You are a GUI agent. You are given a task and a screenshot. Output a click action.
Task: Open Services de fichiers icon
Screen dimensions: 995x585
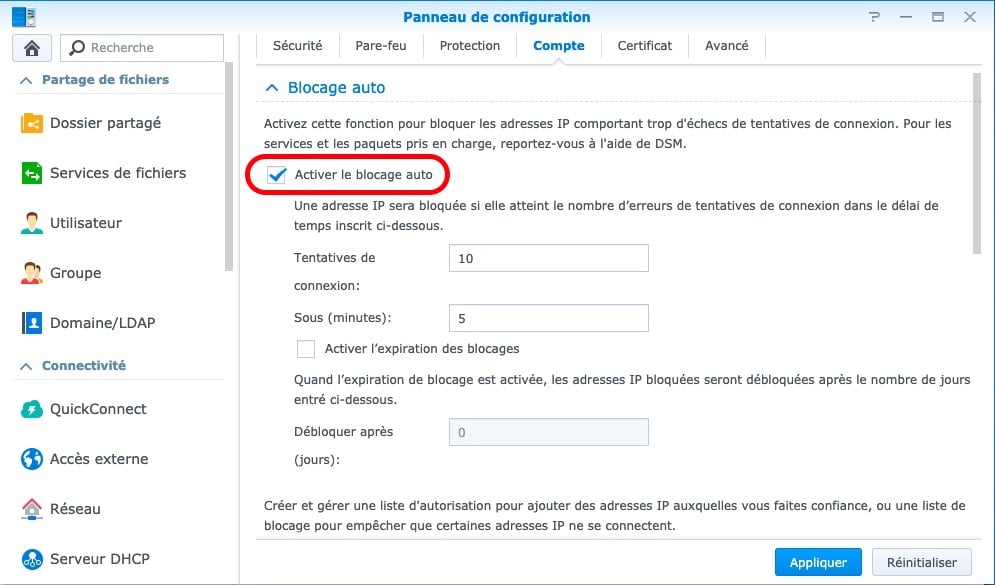pos(32,173)
